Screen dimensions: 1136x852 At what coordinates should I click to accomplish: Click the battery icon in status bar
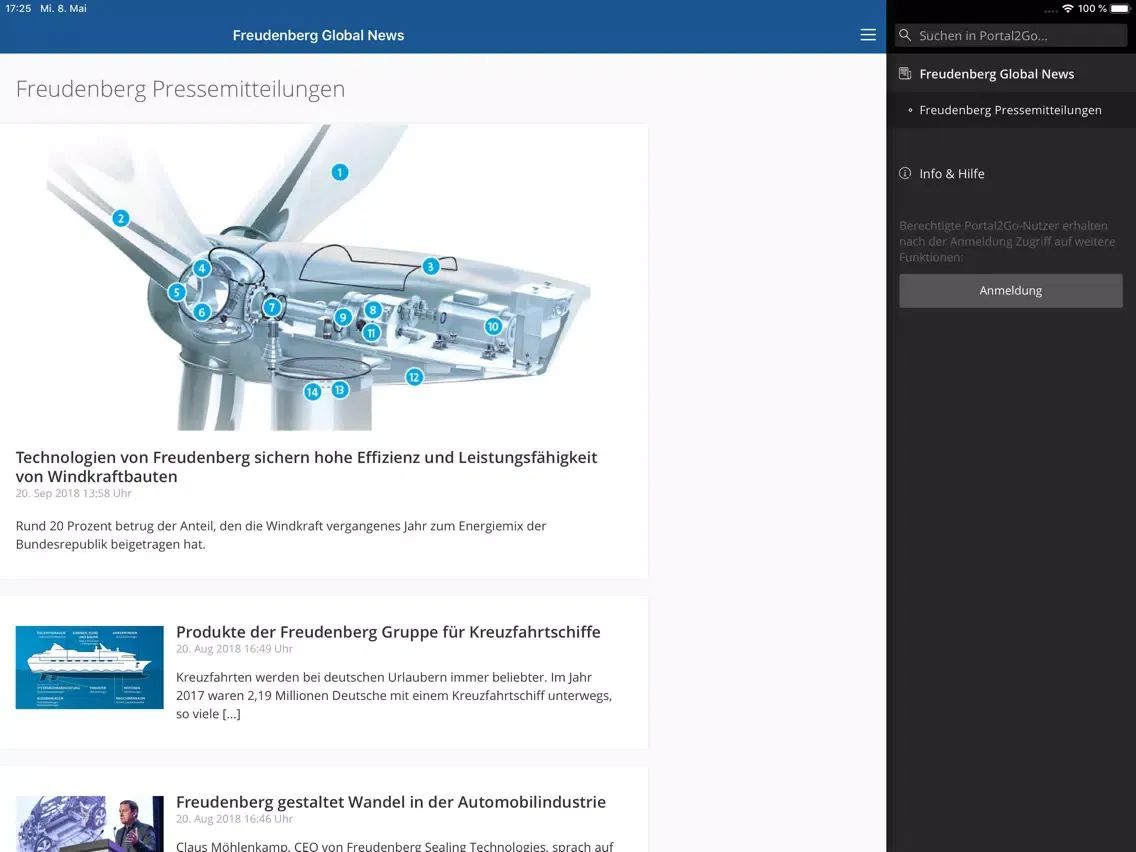(1119, 9)
